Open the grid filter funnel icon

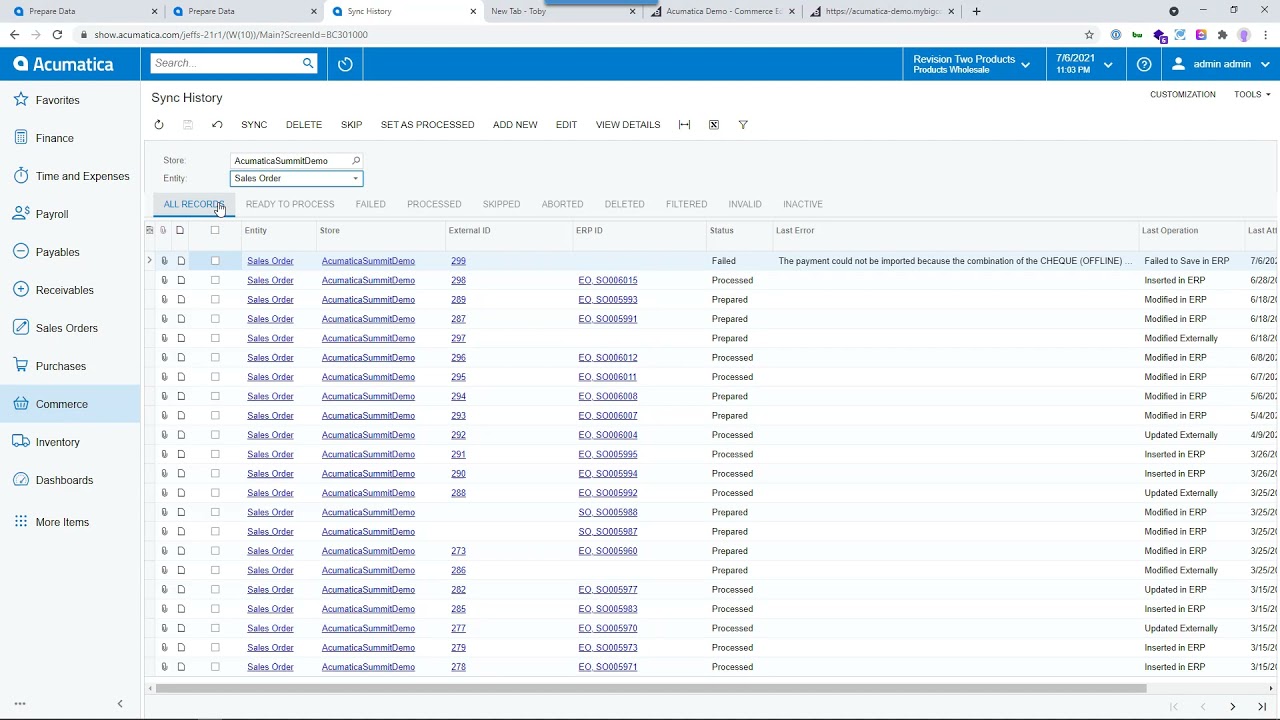pyautogui.click(x=743, y=125)
